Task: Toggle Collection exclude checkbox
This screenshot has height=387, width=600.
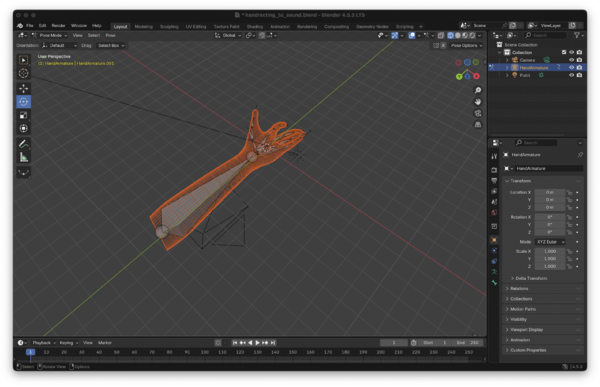Action: point(564,52)
